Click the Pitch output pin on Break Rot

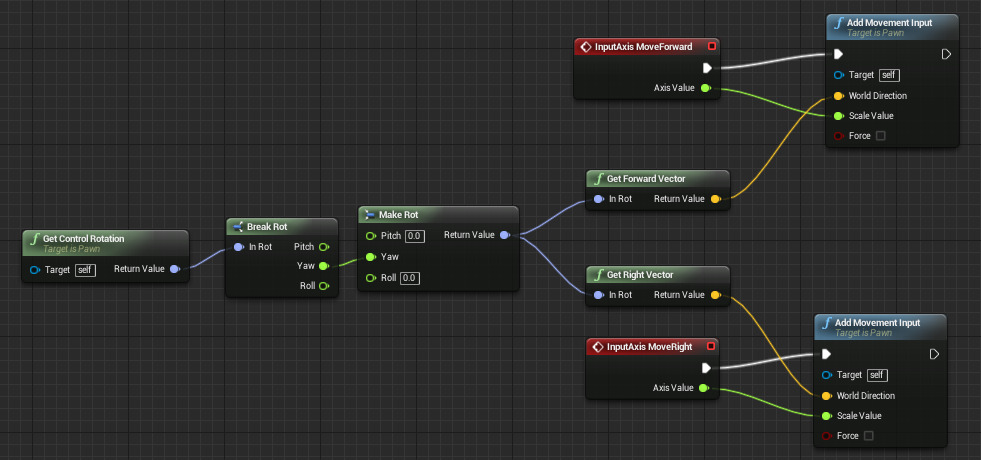pos(323,246)
